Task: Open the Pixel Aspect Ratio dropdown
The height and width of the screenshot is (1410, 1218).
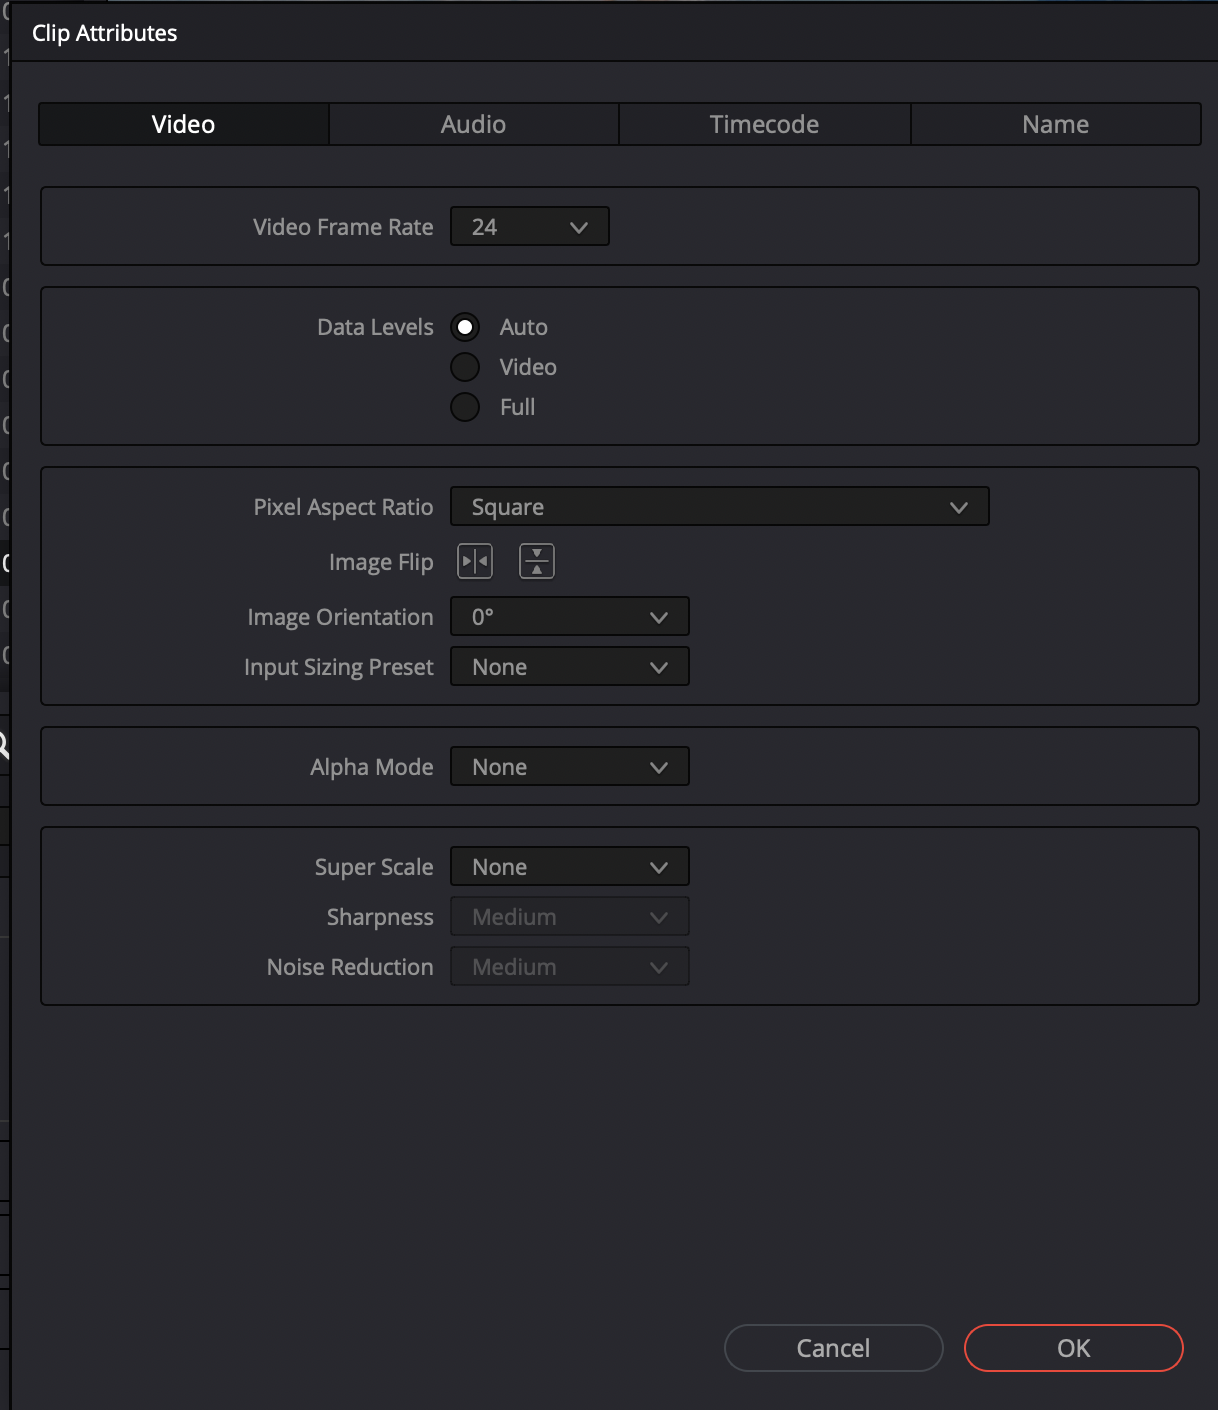Action: pyautogui.click(x=720, y=506)
